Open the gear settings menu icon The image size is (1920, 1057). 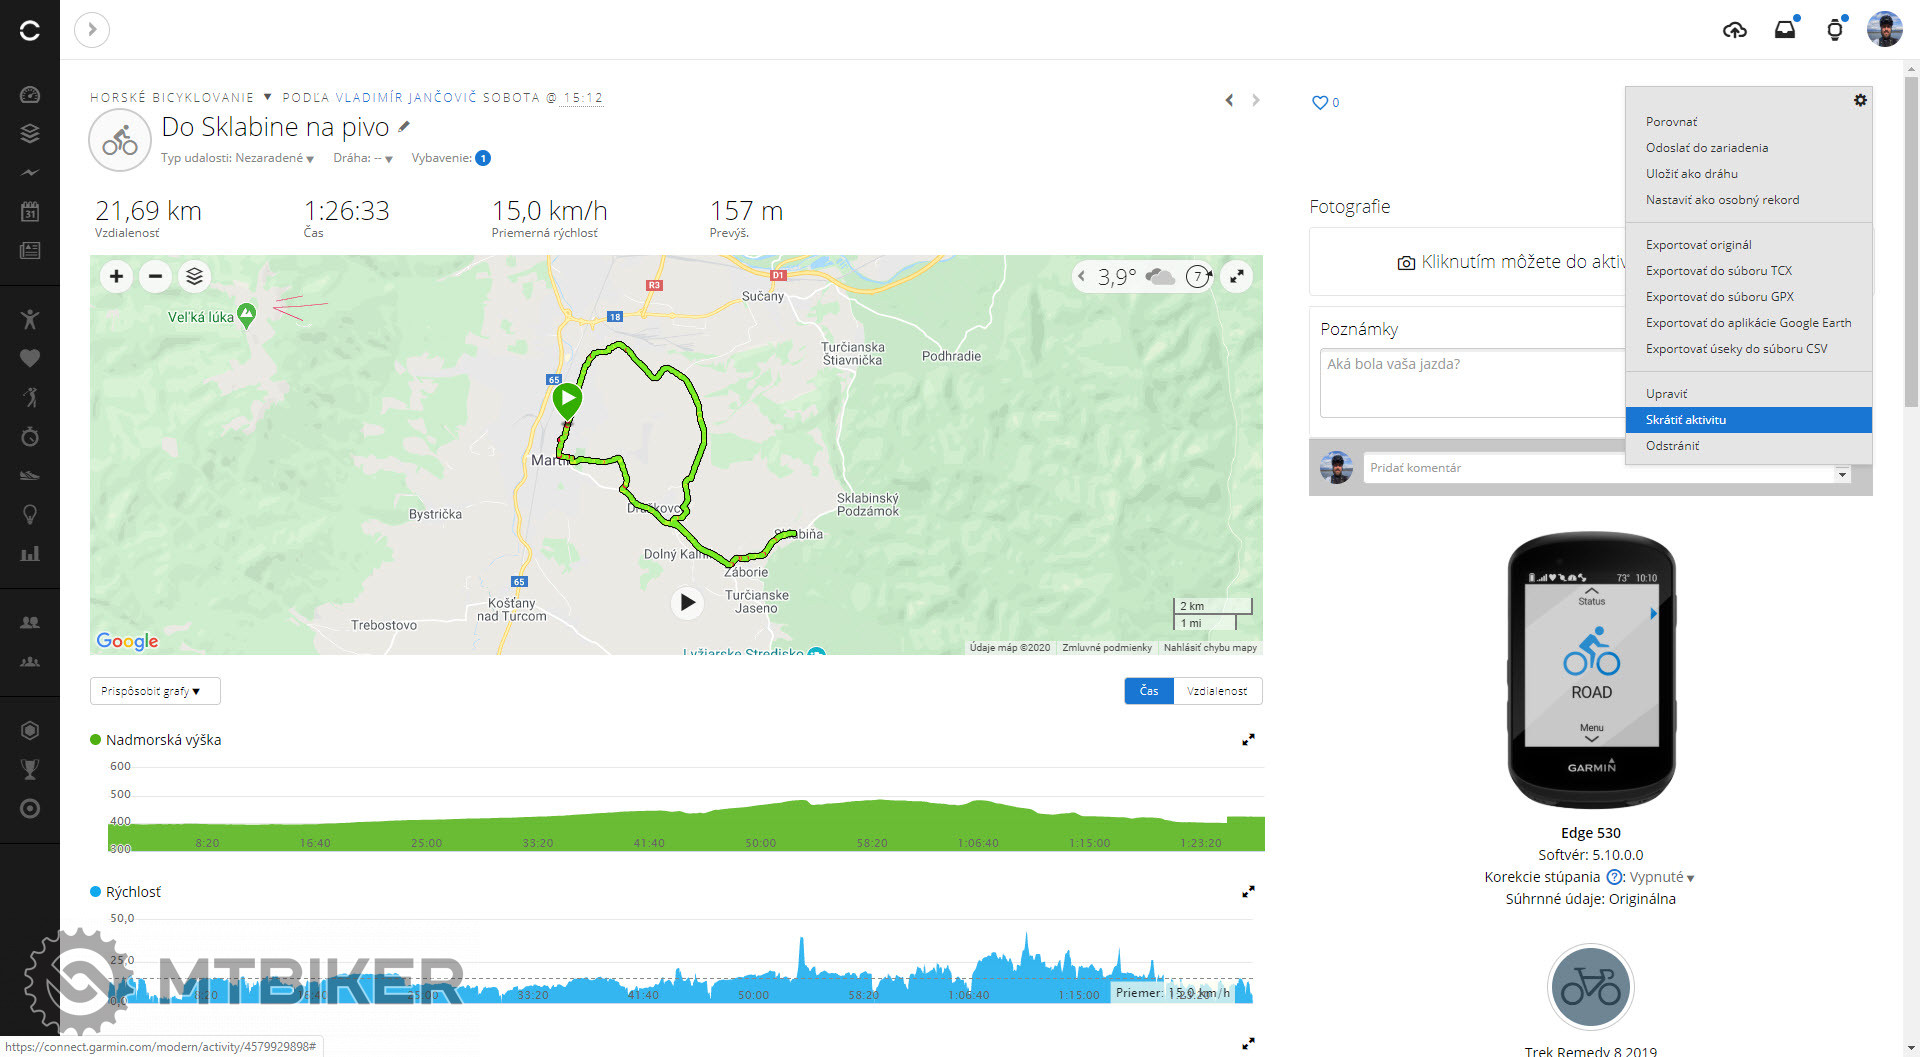click(x=1860, y=100)
